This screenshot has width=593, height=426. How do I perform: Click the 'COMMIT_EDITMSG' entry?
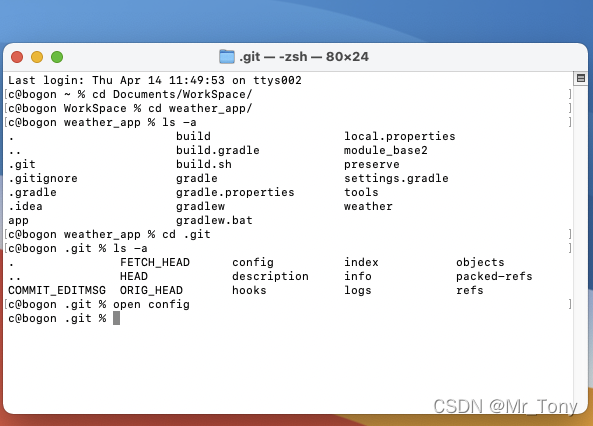pos(57,290)
